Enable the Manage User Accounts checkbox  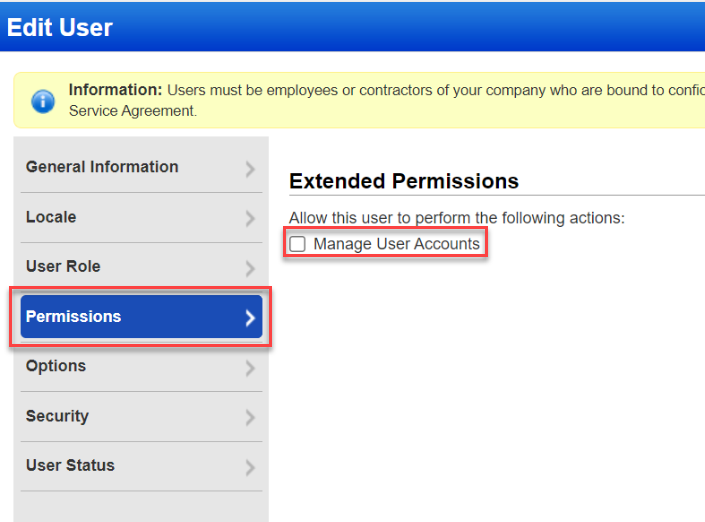[x=297, y=244]
